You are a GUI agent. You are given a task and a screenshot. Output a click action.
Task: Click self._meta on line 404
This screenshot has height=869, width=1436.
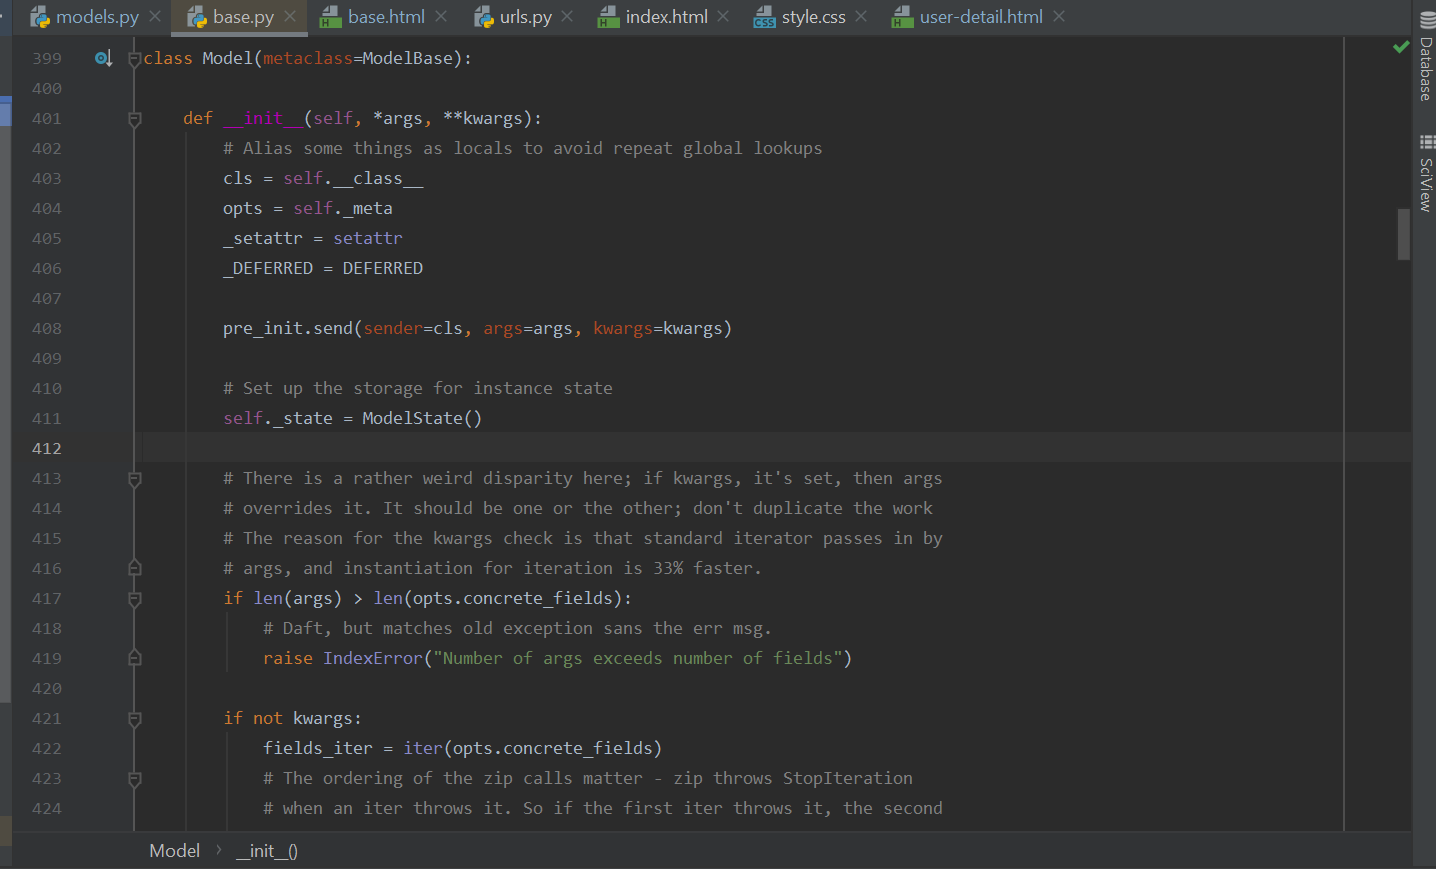pos(342,208)
